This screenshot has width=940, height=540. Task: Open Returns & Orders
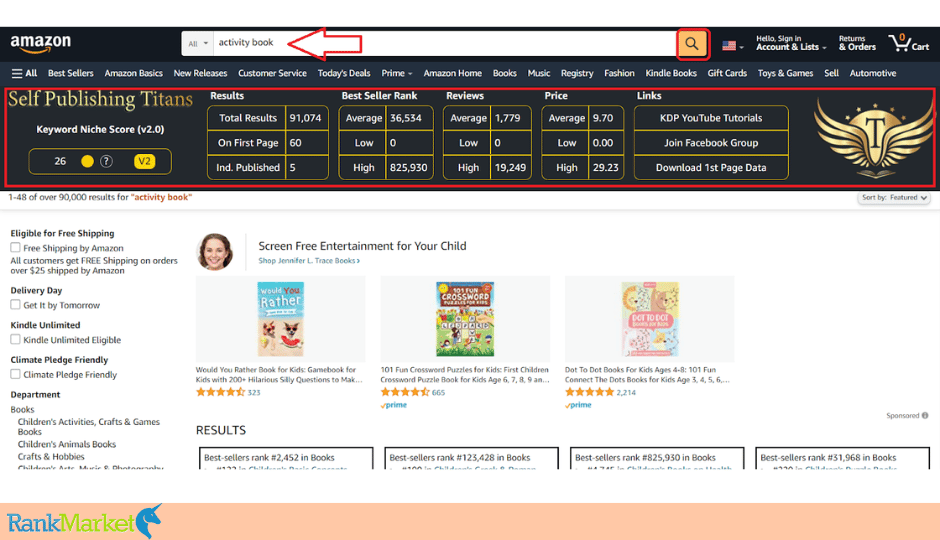tap(857, 43)
